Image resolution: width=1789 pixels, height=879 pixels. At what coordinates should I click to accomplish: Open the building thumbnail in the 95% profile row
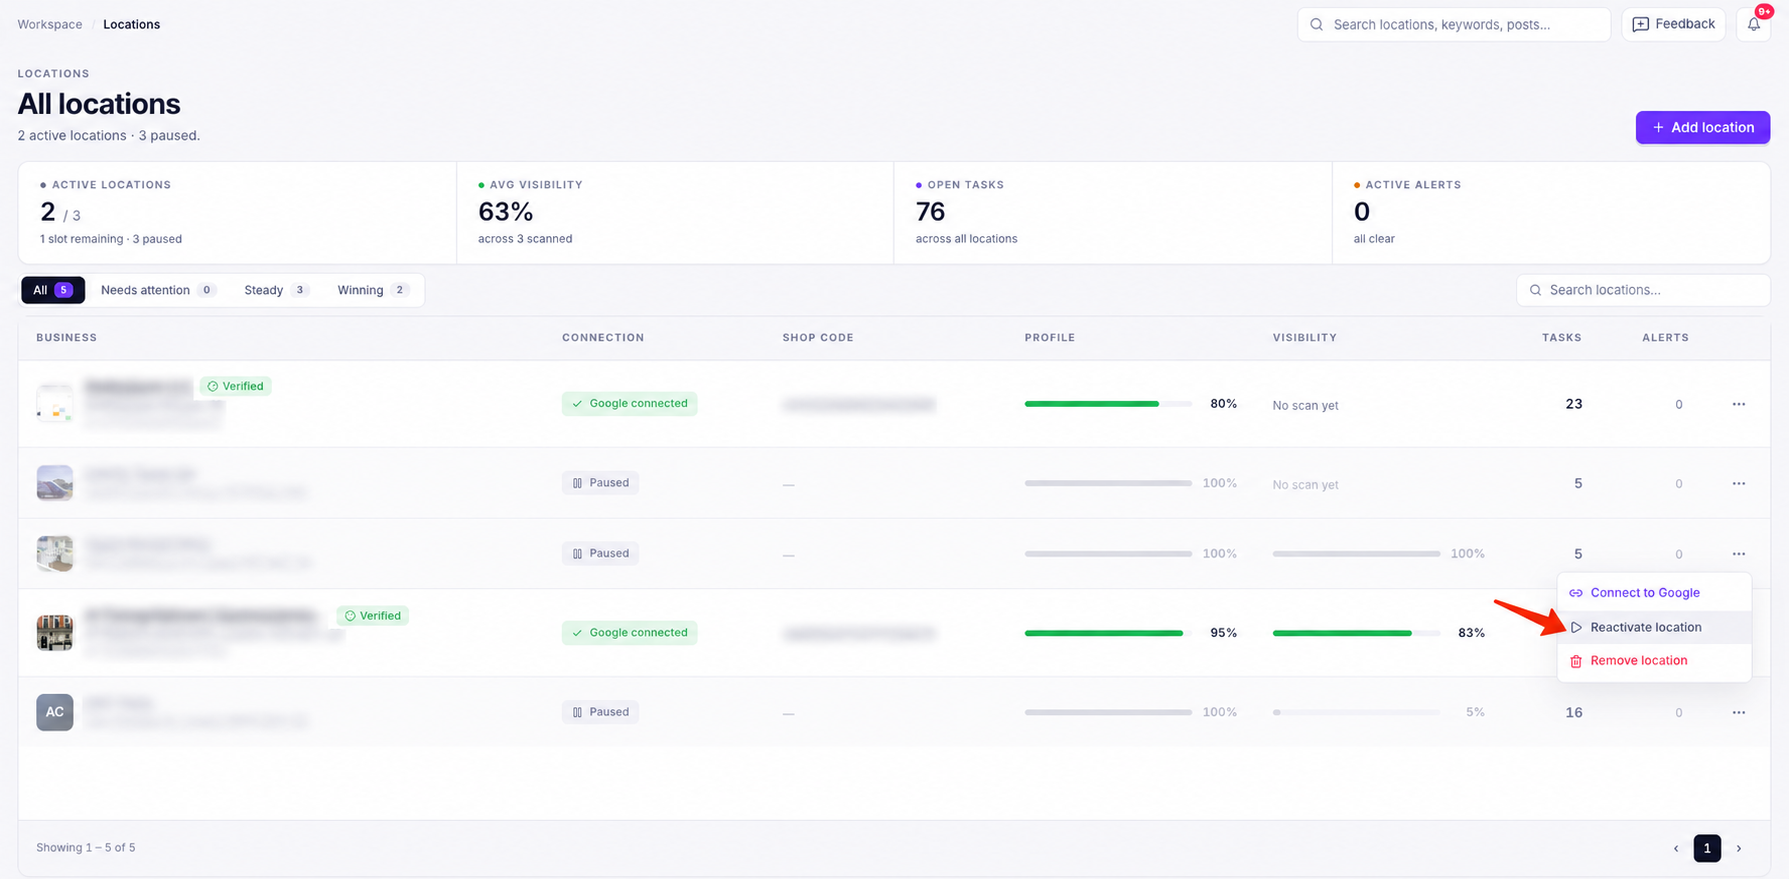(55, 633)
